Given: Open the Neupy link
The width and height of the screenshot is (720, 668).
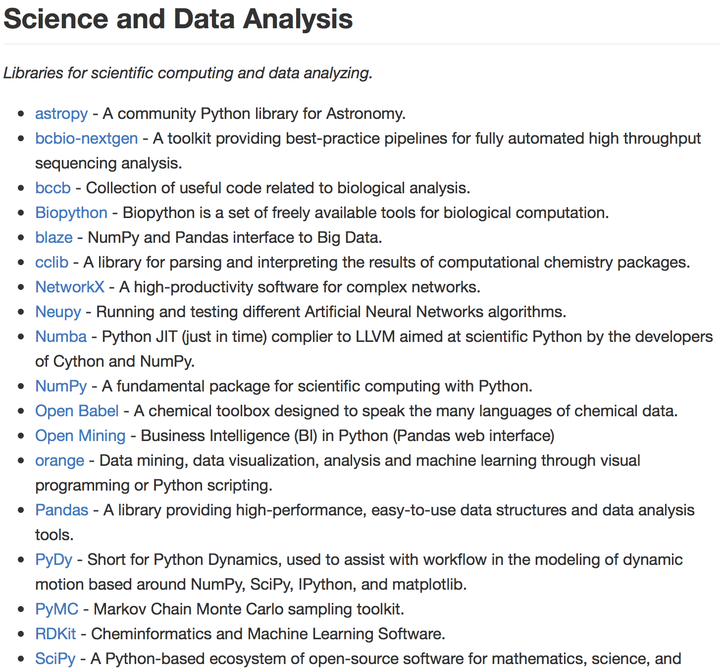Looking at the screenshot, I should (x=58, y=312).
